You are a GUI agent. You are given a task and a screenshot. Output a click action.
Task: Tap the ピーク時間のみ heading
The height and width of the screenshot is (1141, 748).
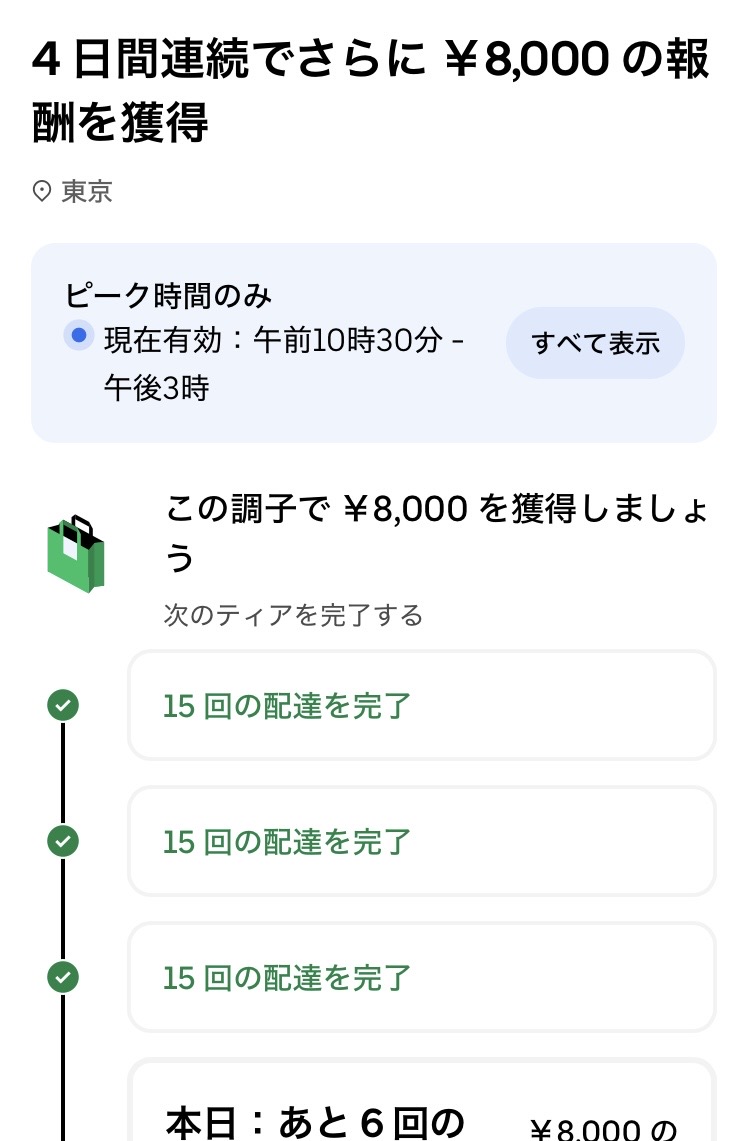point(169,295)
